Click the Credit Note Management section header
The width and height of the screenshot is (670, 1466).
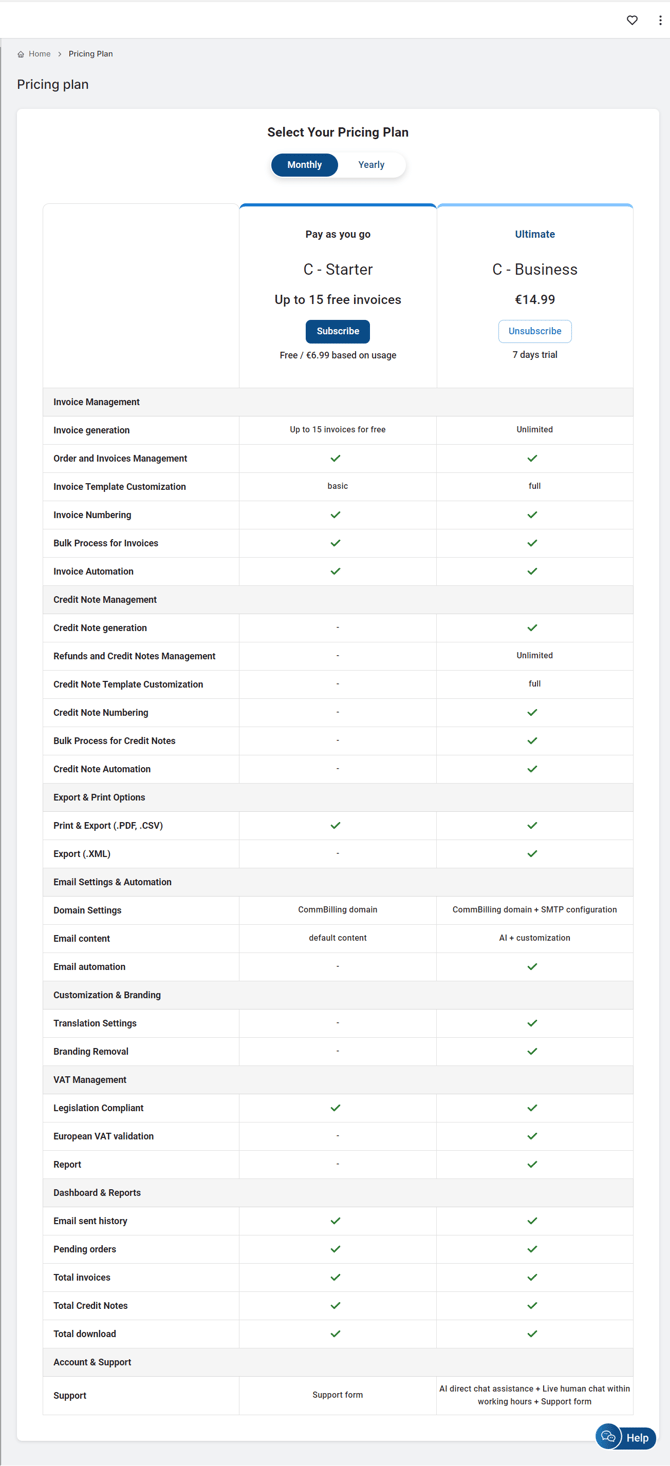tap(105, 600)
